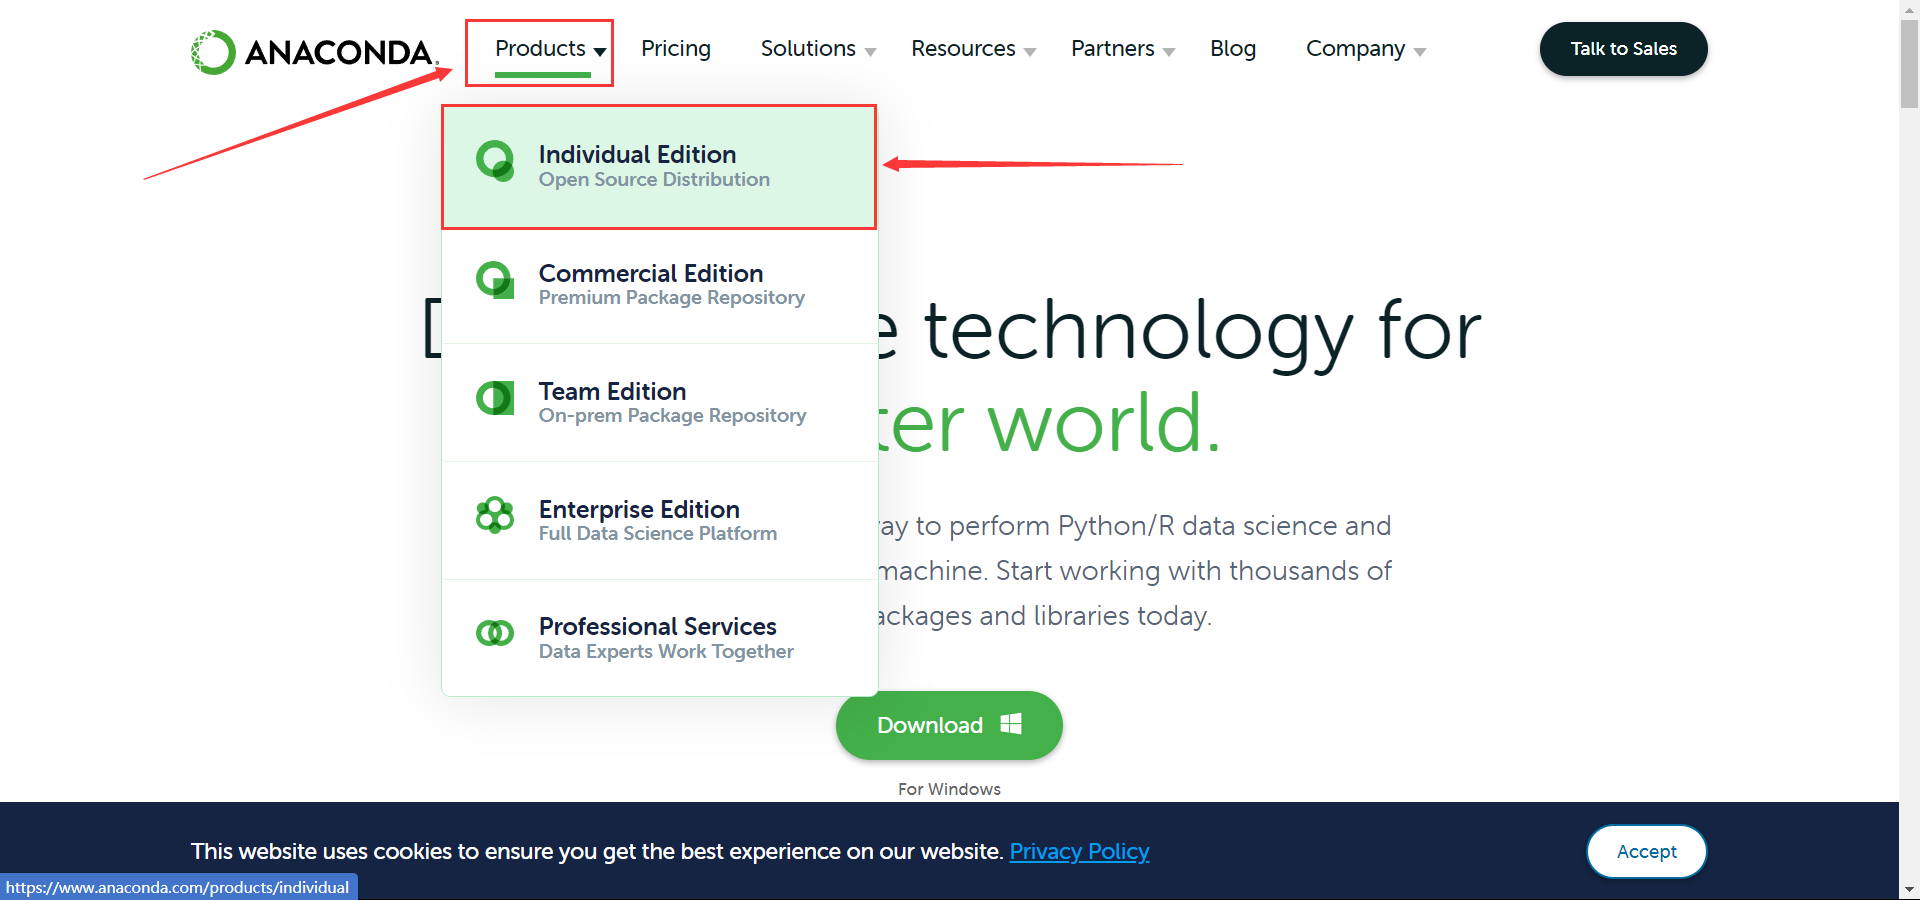The height and width of the screenshot is (900, 1920).
Task: Choose Team Edition in the Products menu
Action: coord(660,403)
